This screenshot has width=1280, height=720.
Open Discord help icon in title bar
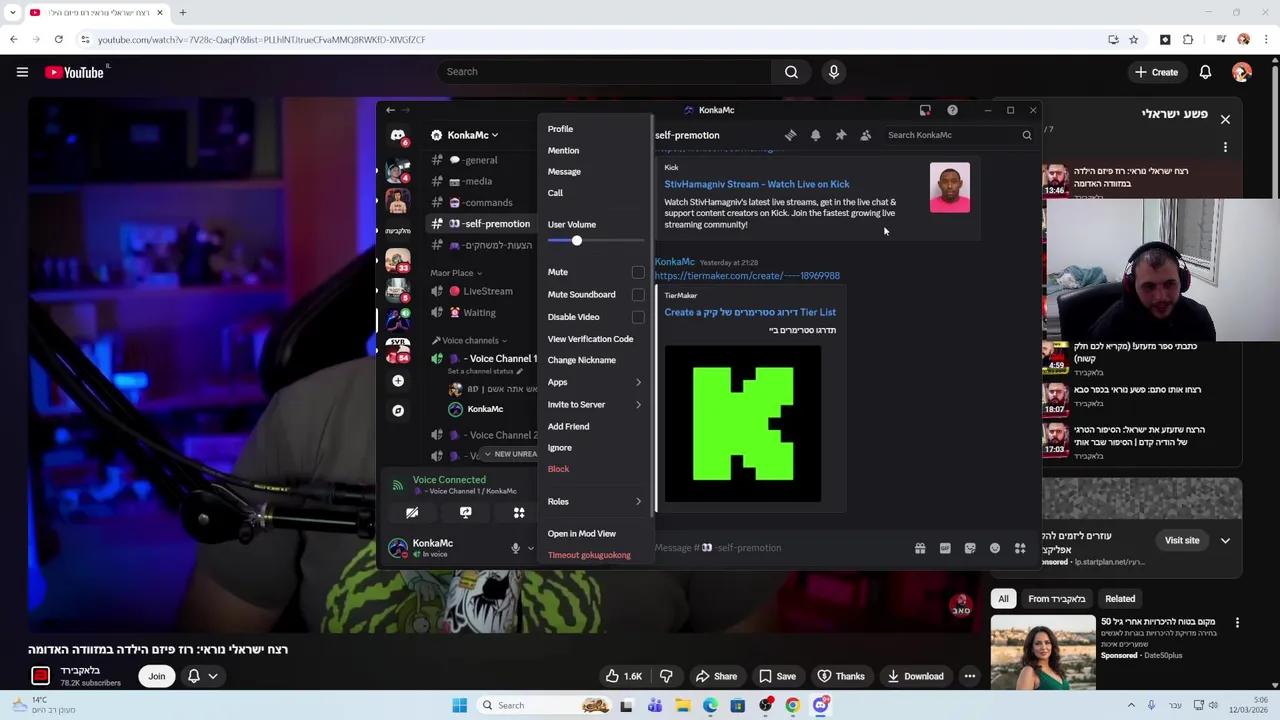[x=952, y=110]
